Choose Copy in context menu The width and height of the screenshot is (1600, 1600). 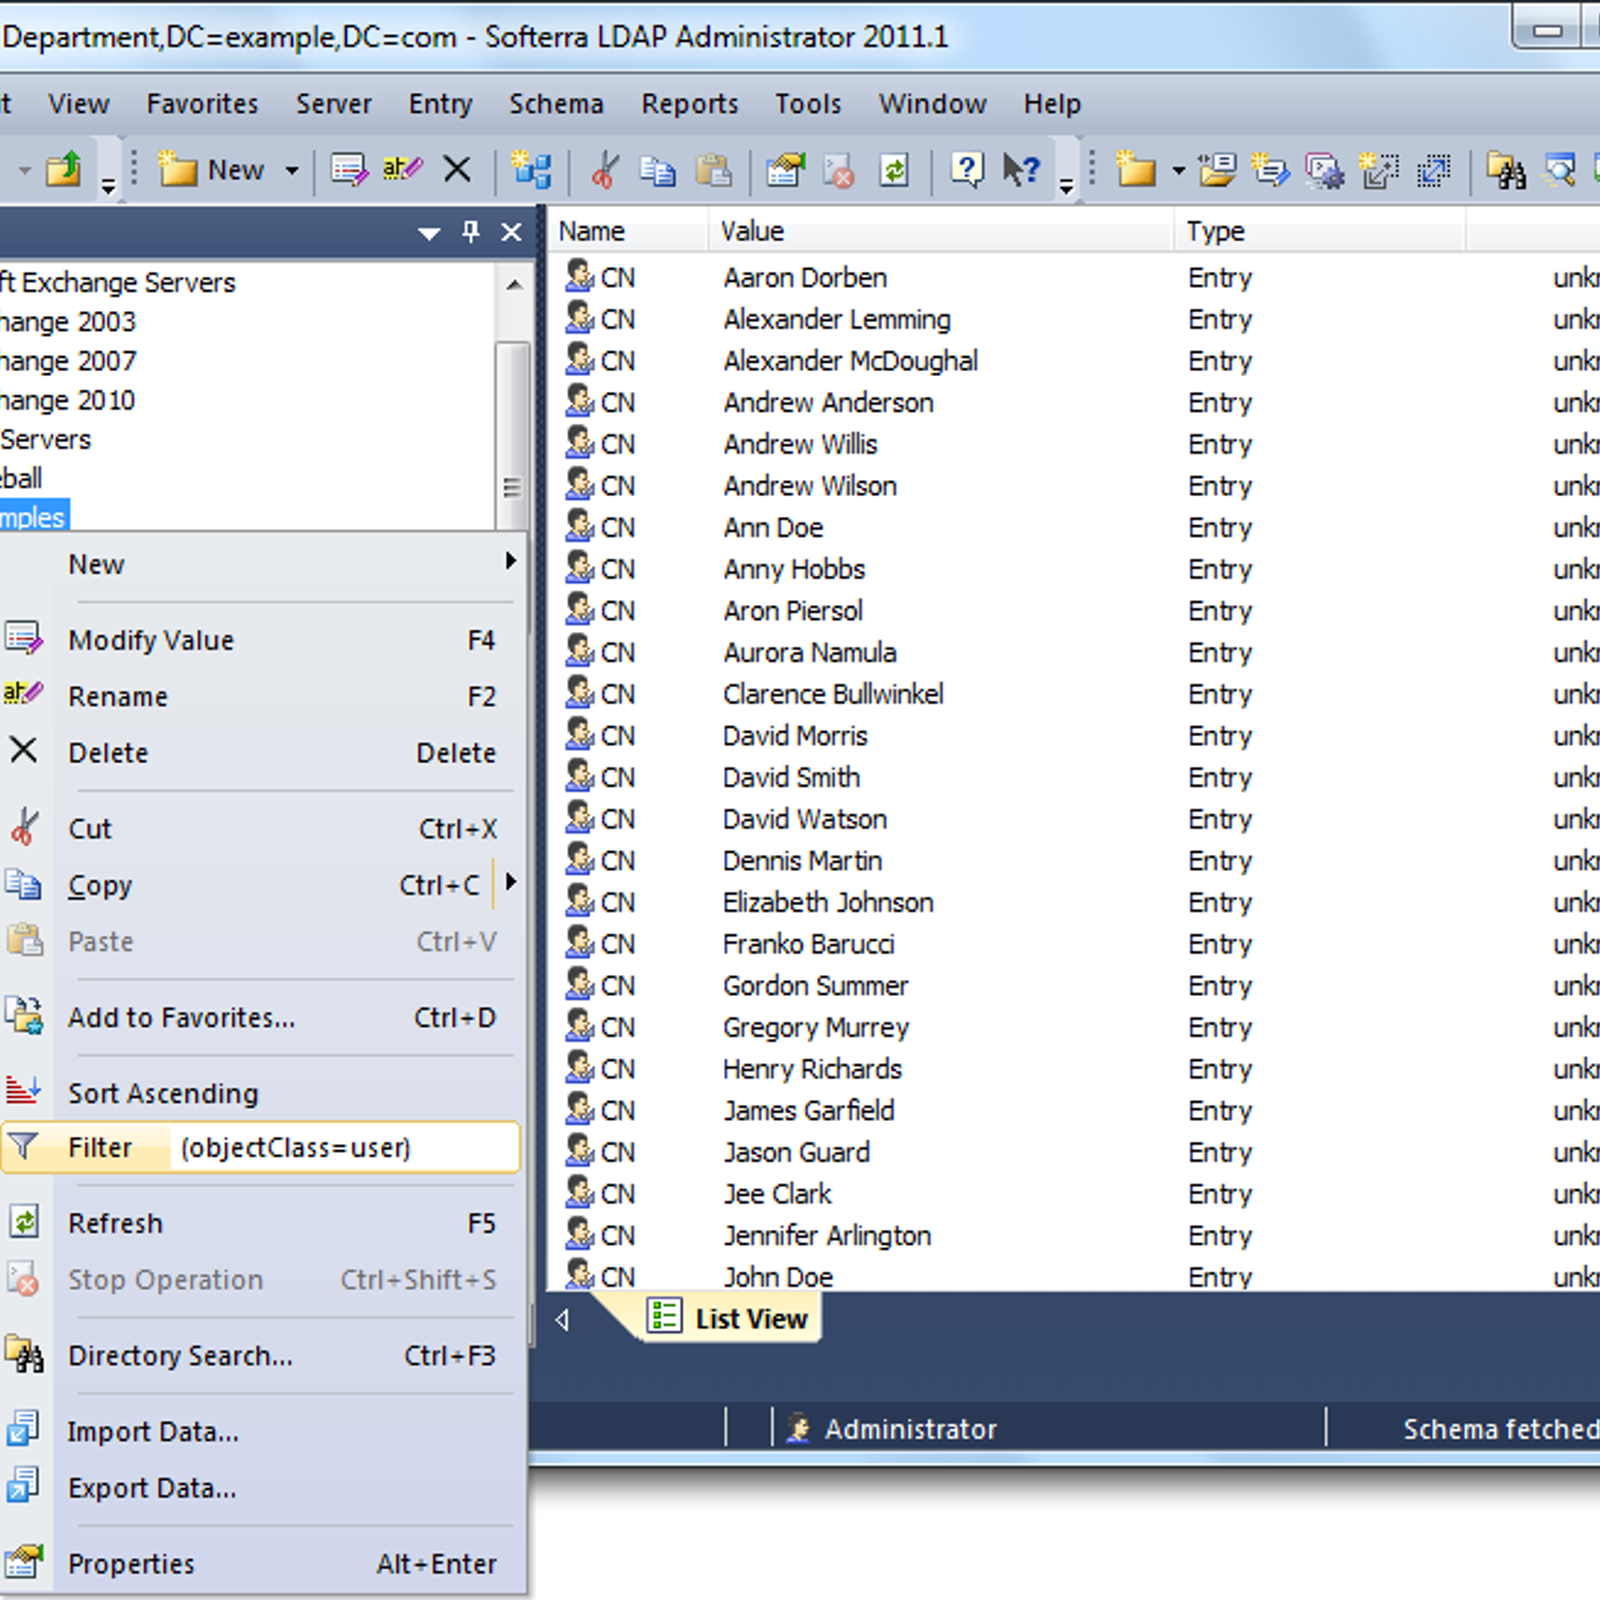tap(245, 885)
